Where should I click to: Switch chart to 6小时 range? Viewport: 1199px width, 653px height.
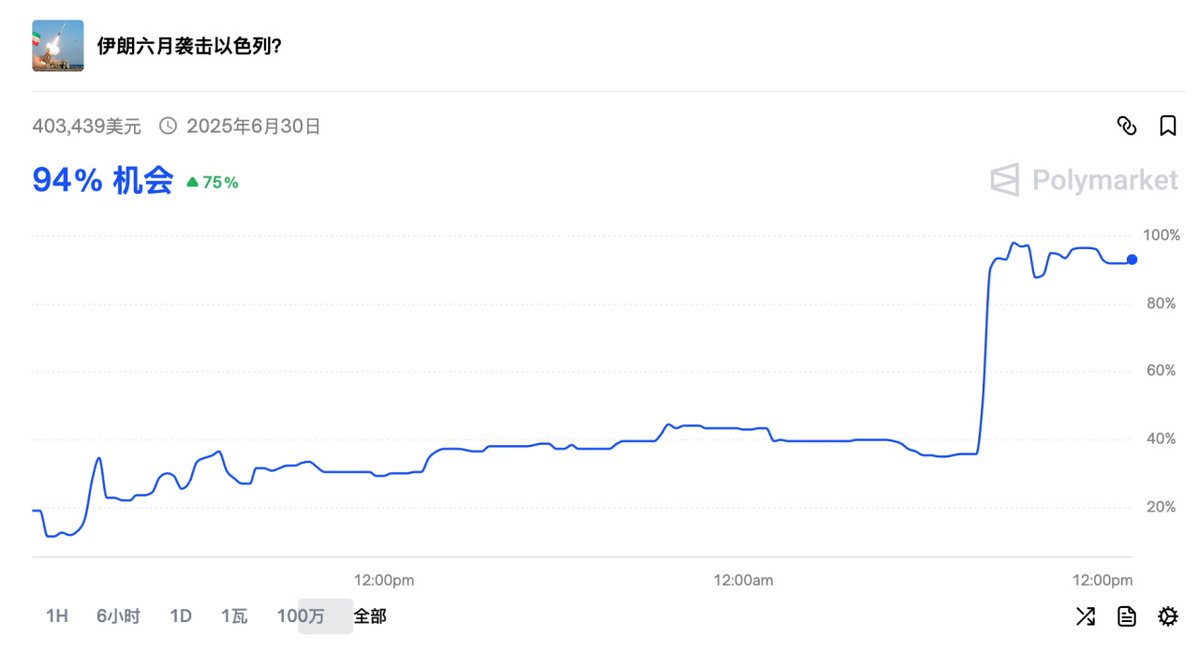118,616
